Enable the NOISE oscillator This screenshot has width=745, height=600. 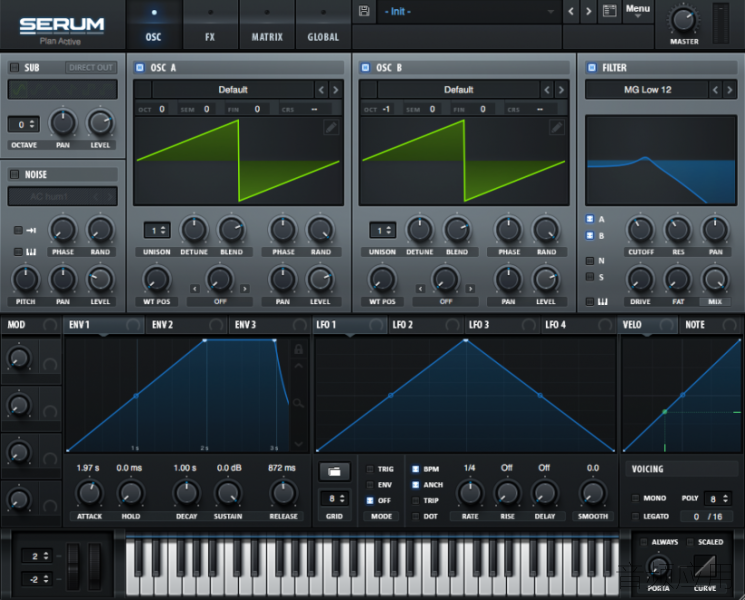point(15,174)
